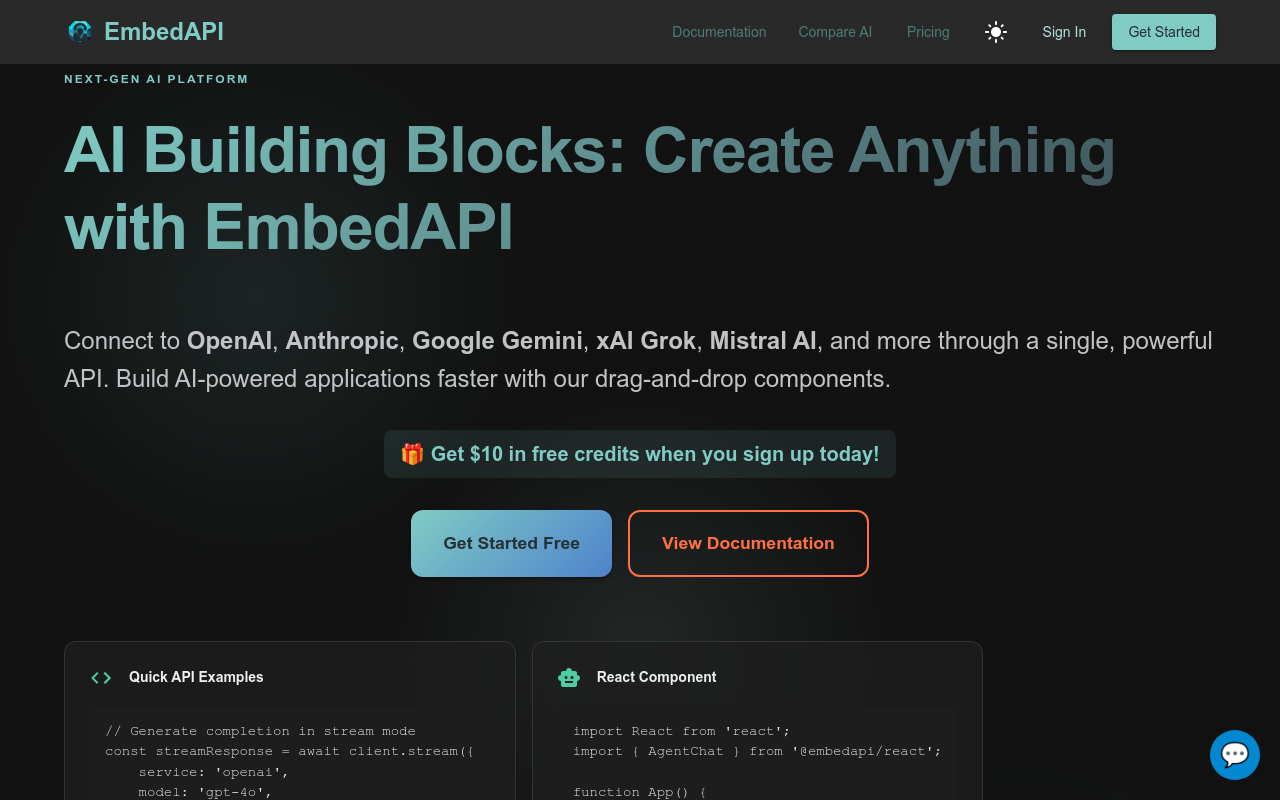Click the free credits signup banner

[640, 454]
